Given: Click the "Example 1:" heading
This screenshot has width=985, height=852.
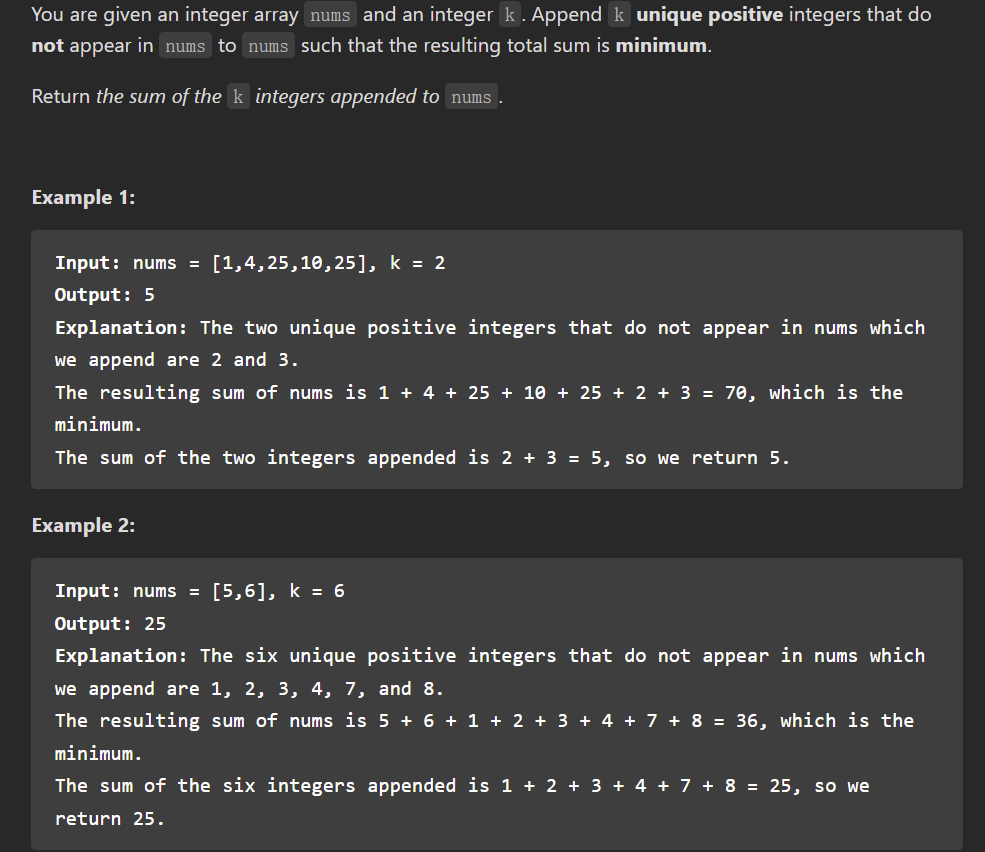Looking at the screenshot, I should 84,197.
